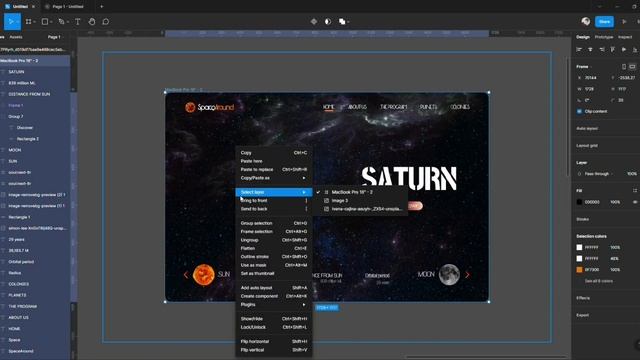The height and width of the screenshot is (360, 640).
Task: Click the Align left icon
Action: [x=579, y=49]
